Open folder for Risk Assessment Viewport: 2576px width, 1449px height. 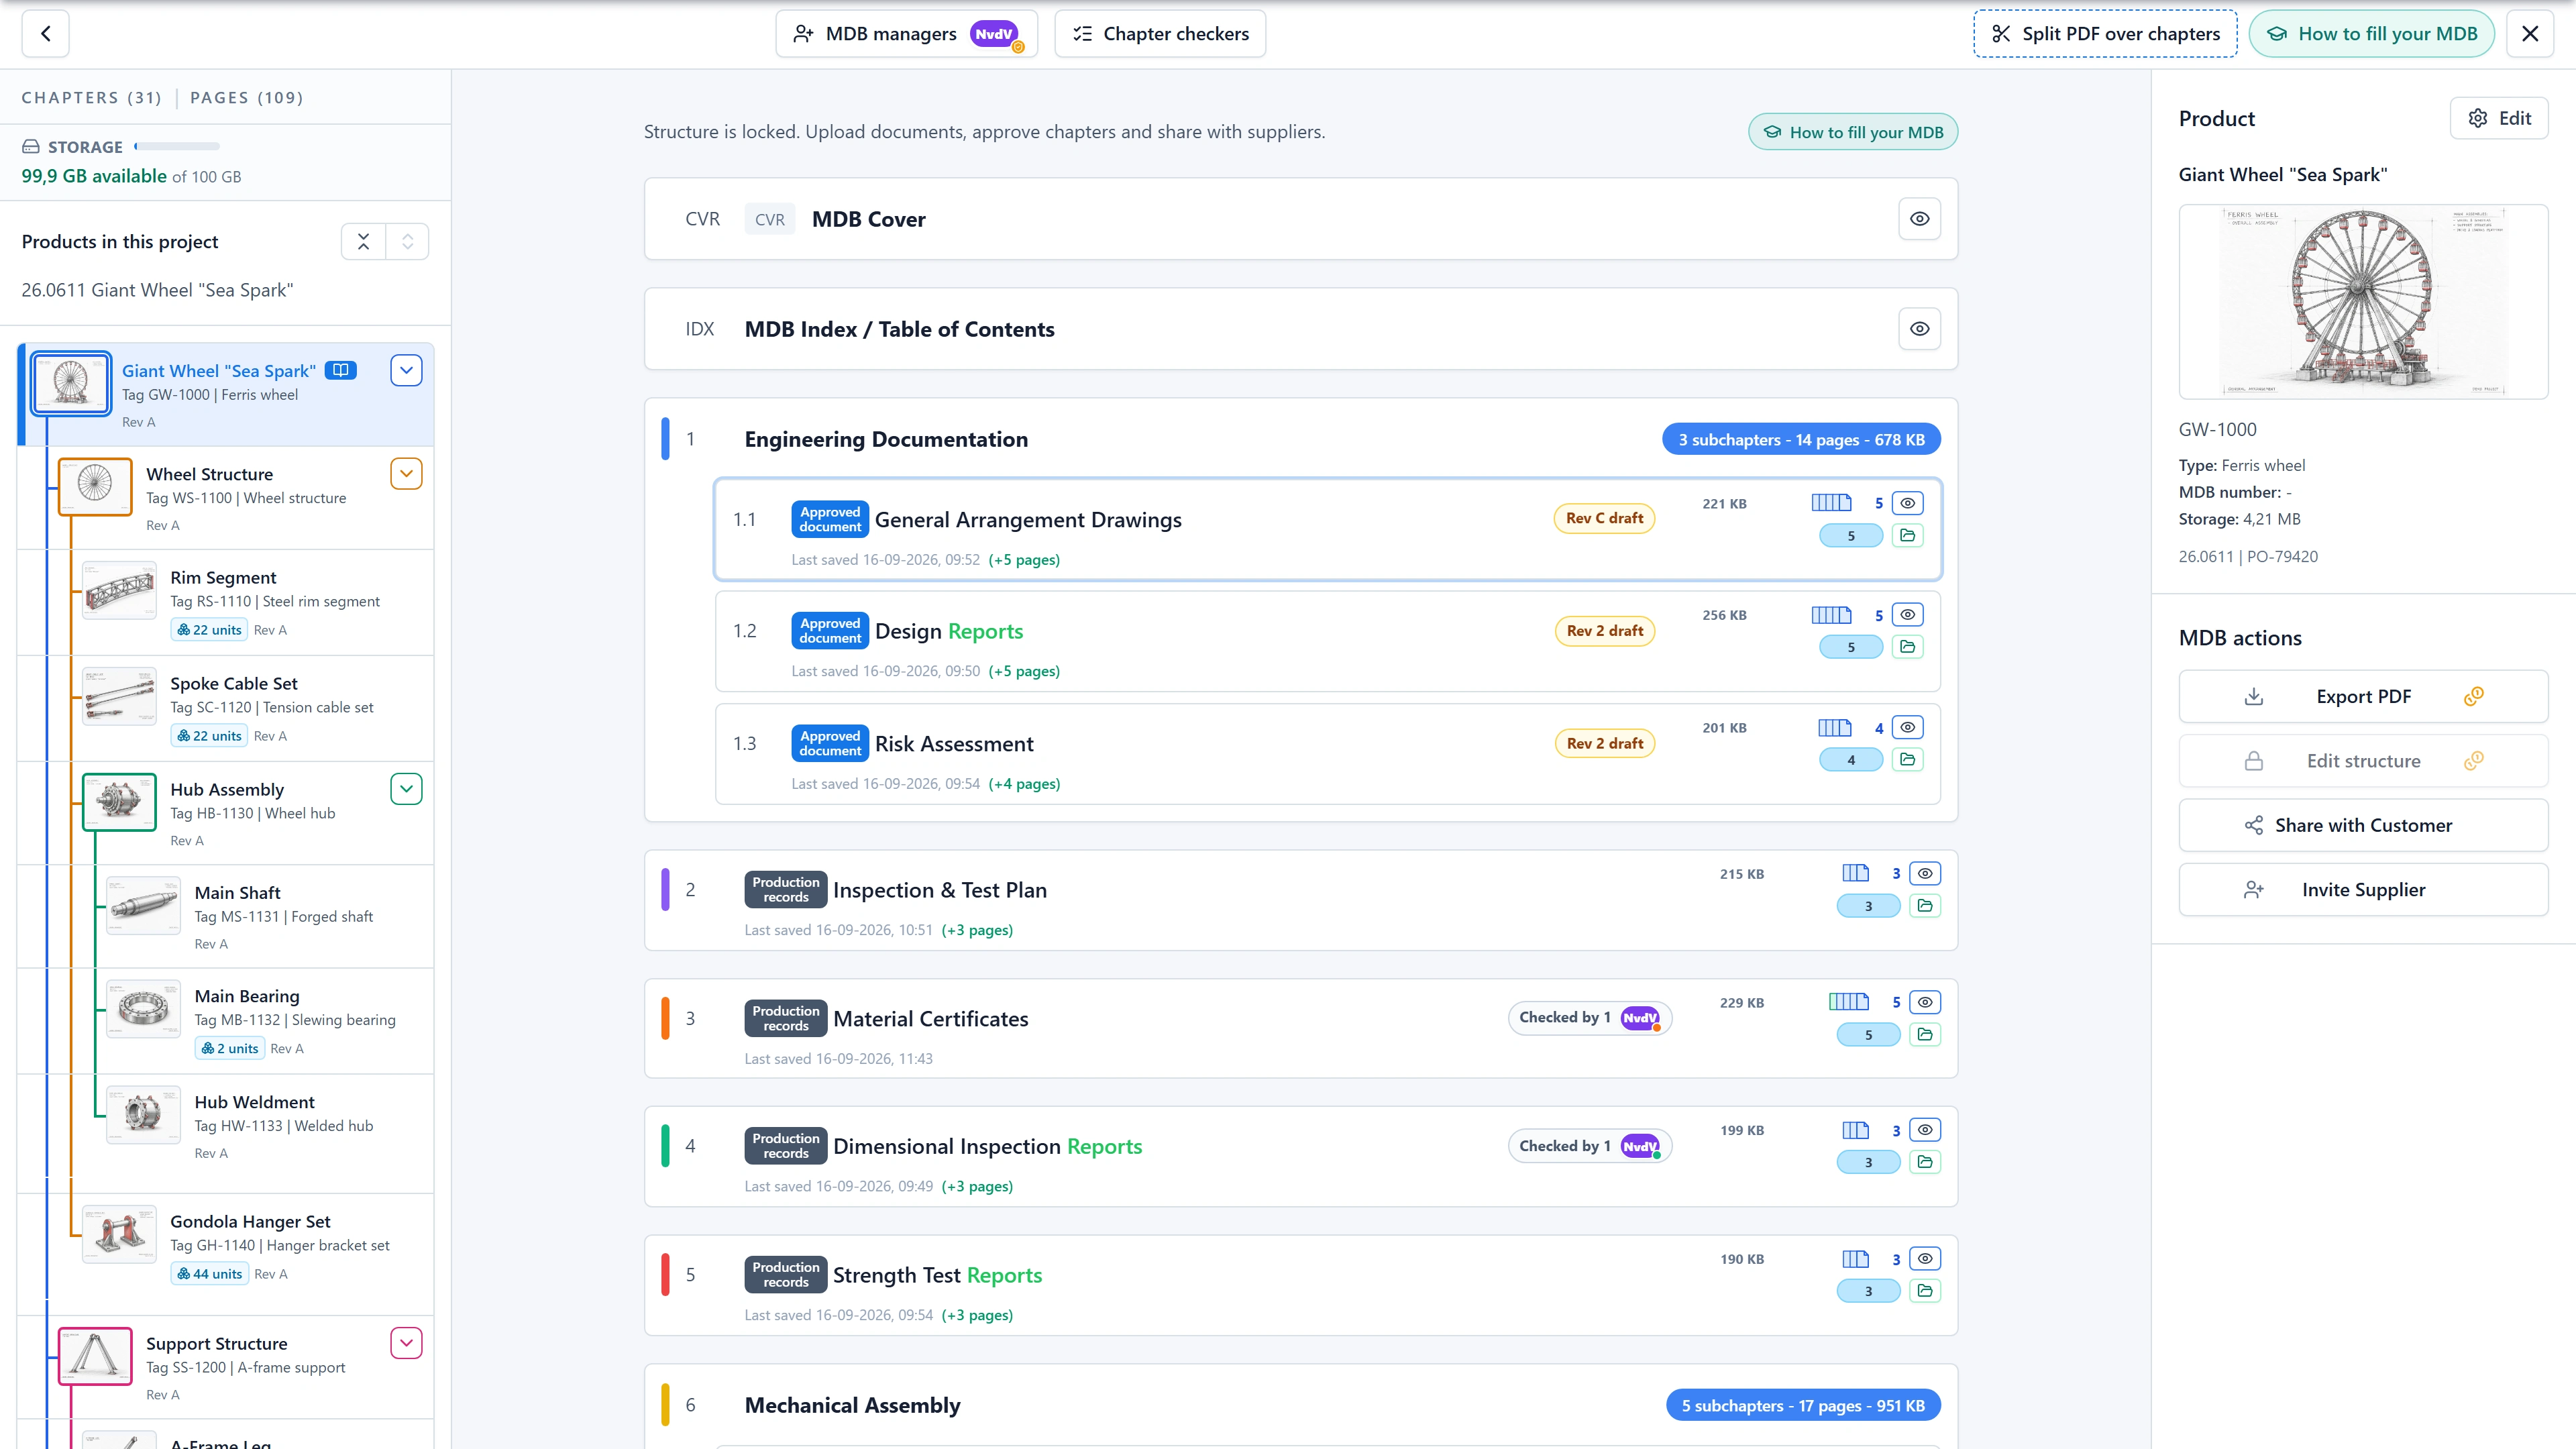1907,759
